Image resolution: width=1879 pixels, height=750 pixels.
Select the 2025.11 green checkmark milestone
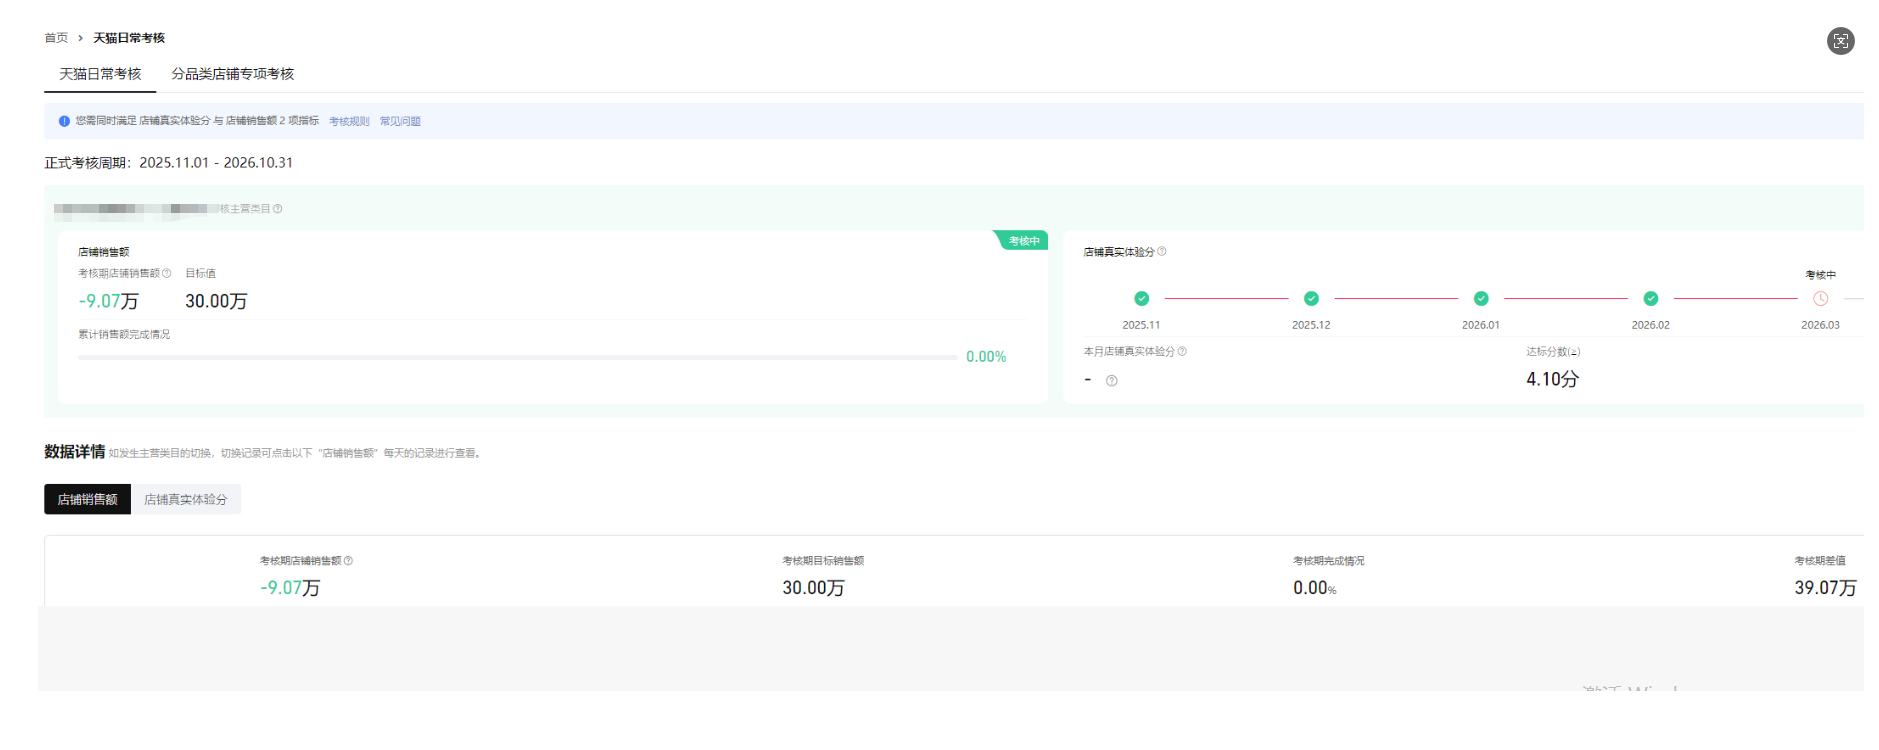coord(1141,298)
